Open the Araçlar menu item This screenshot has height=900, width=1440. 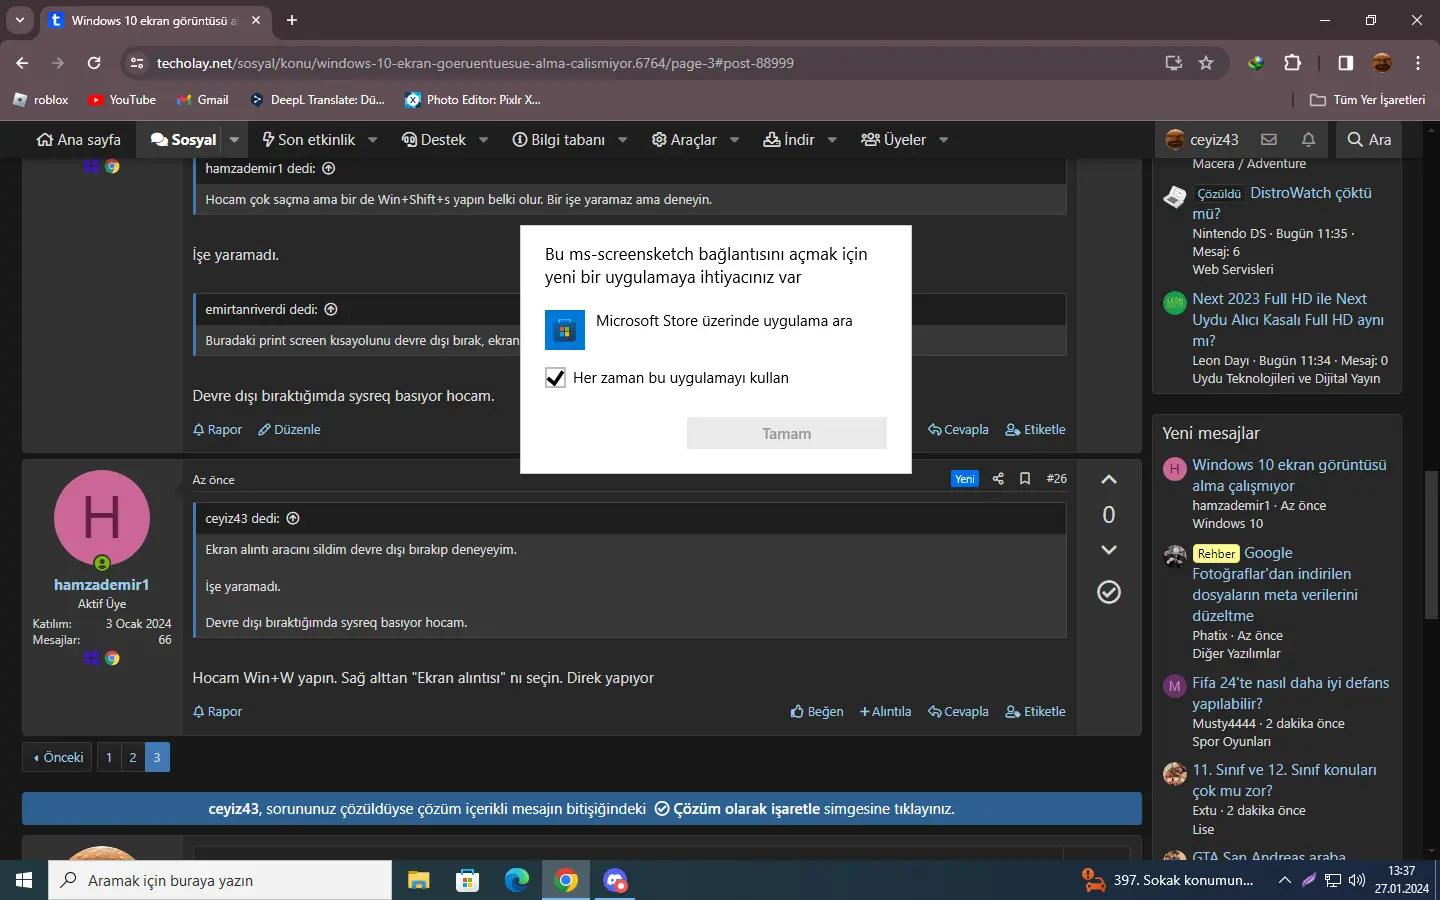(x=684, y=140)
